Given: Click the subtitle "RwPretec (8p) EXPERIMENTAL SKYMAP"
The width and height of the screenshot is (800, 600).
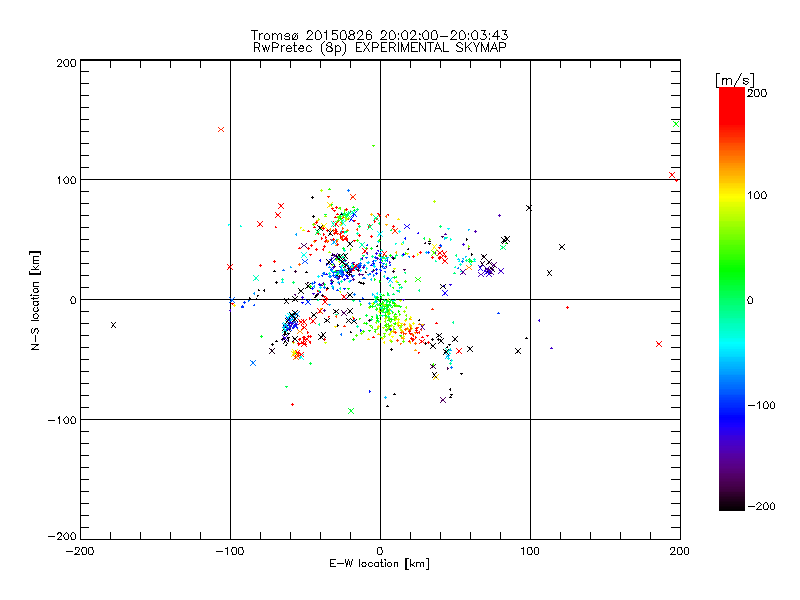Looking at the screenshot, I should click(380, 48).
